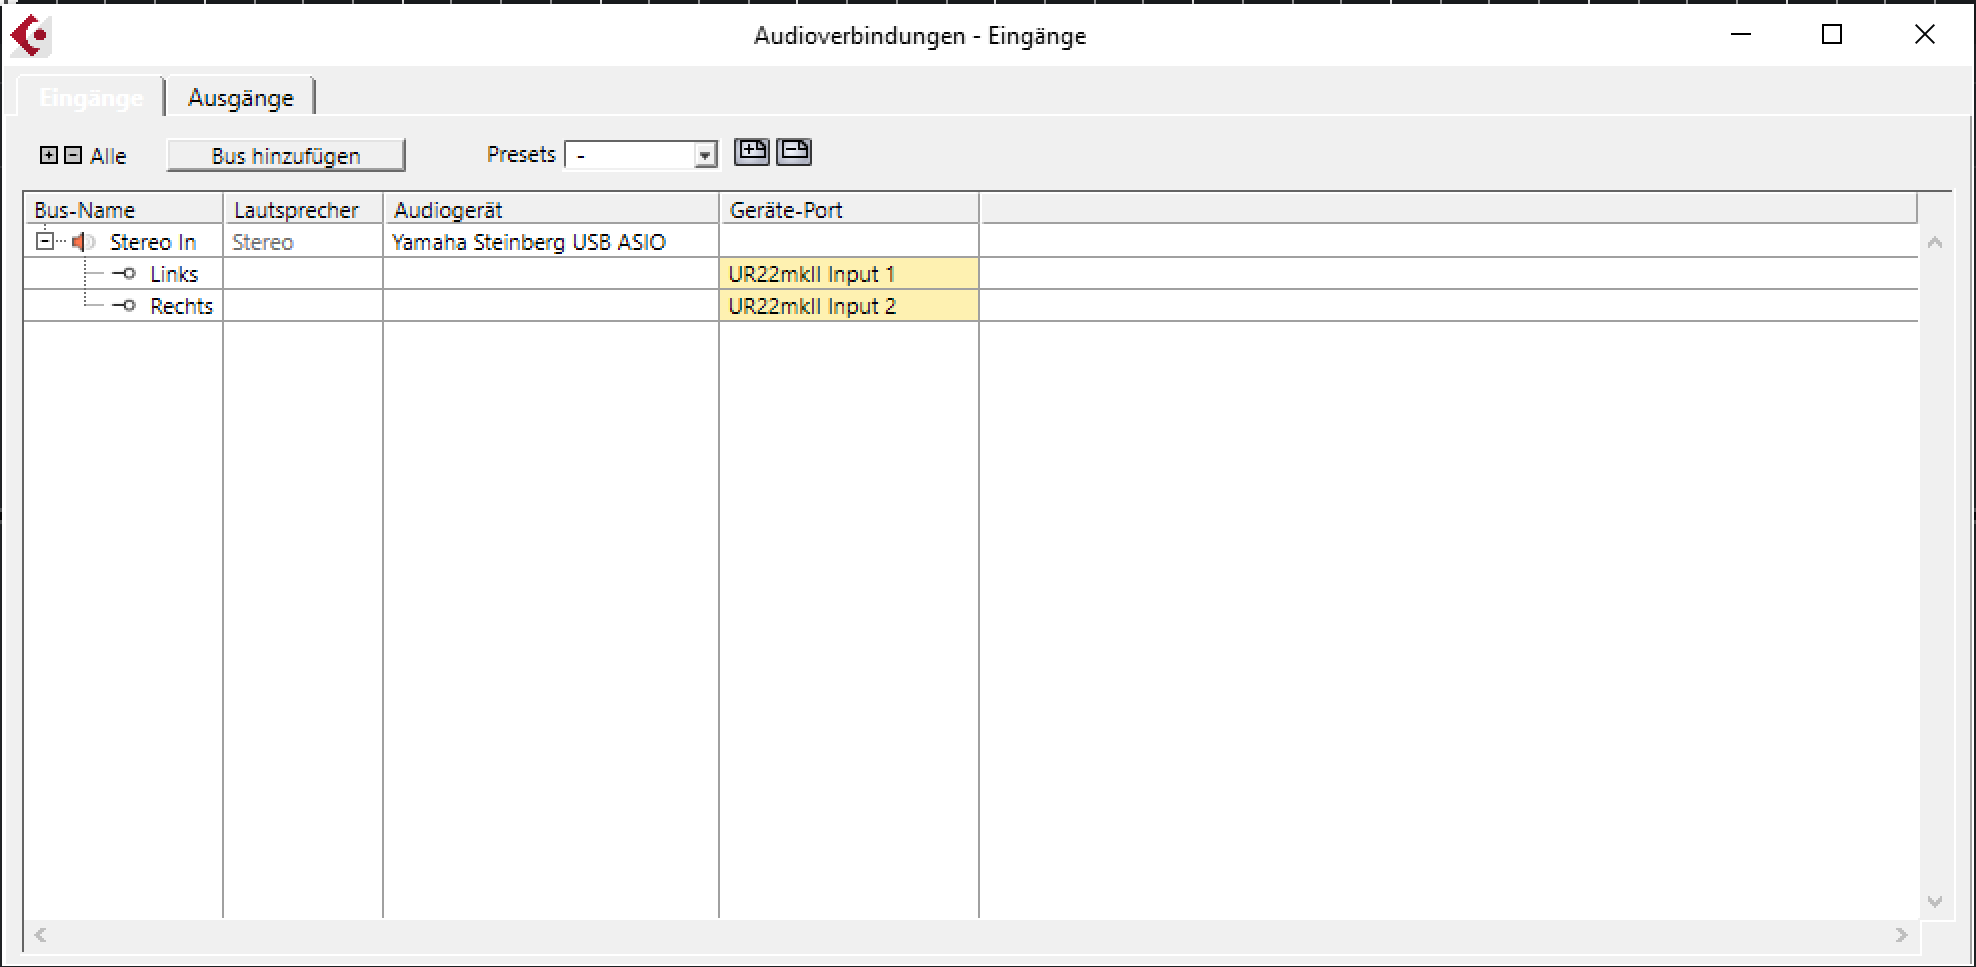Click the connector icon next to Links

(x=124, y=274)
